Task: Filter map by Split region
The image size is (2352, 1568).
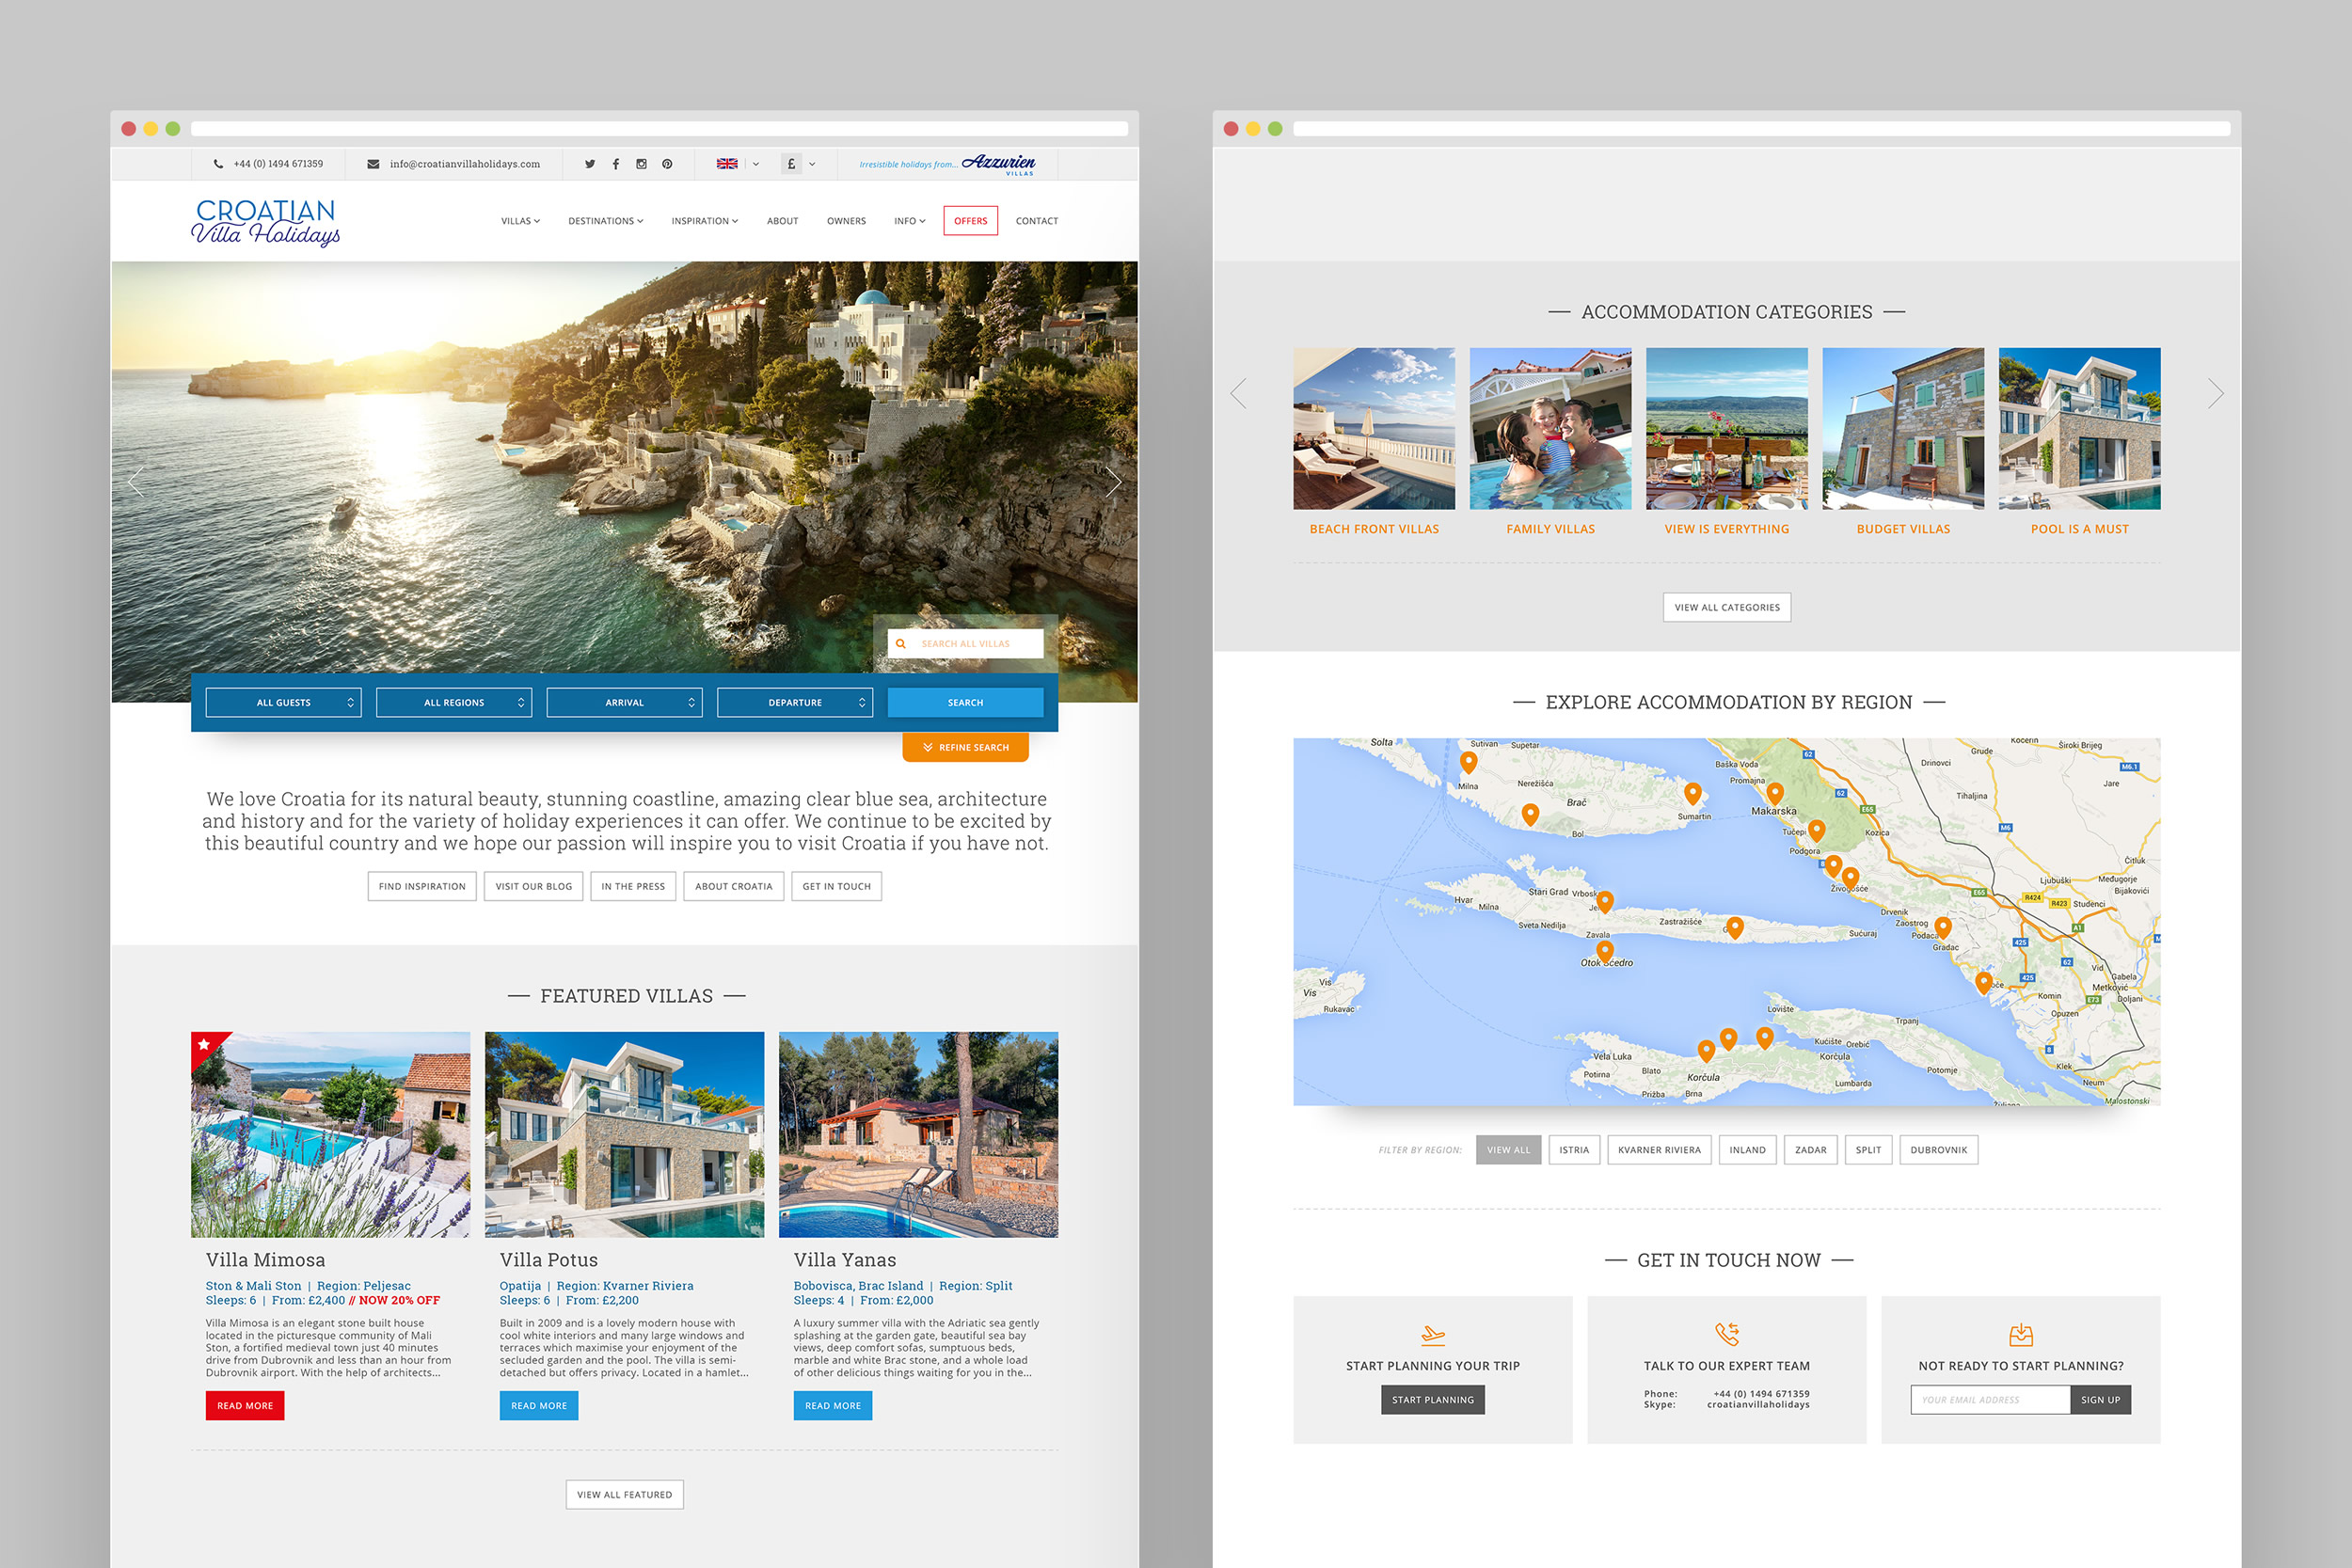Action: tap(1869, 1150)
